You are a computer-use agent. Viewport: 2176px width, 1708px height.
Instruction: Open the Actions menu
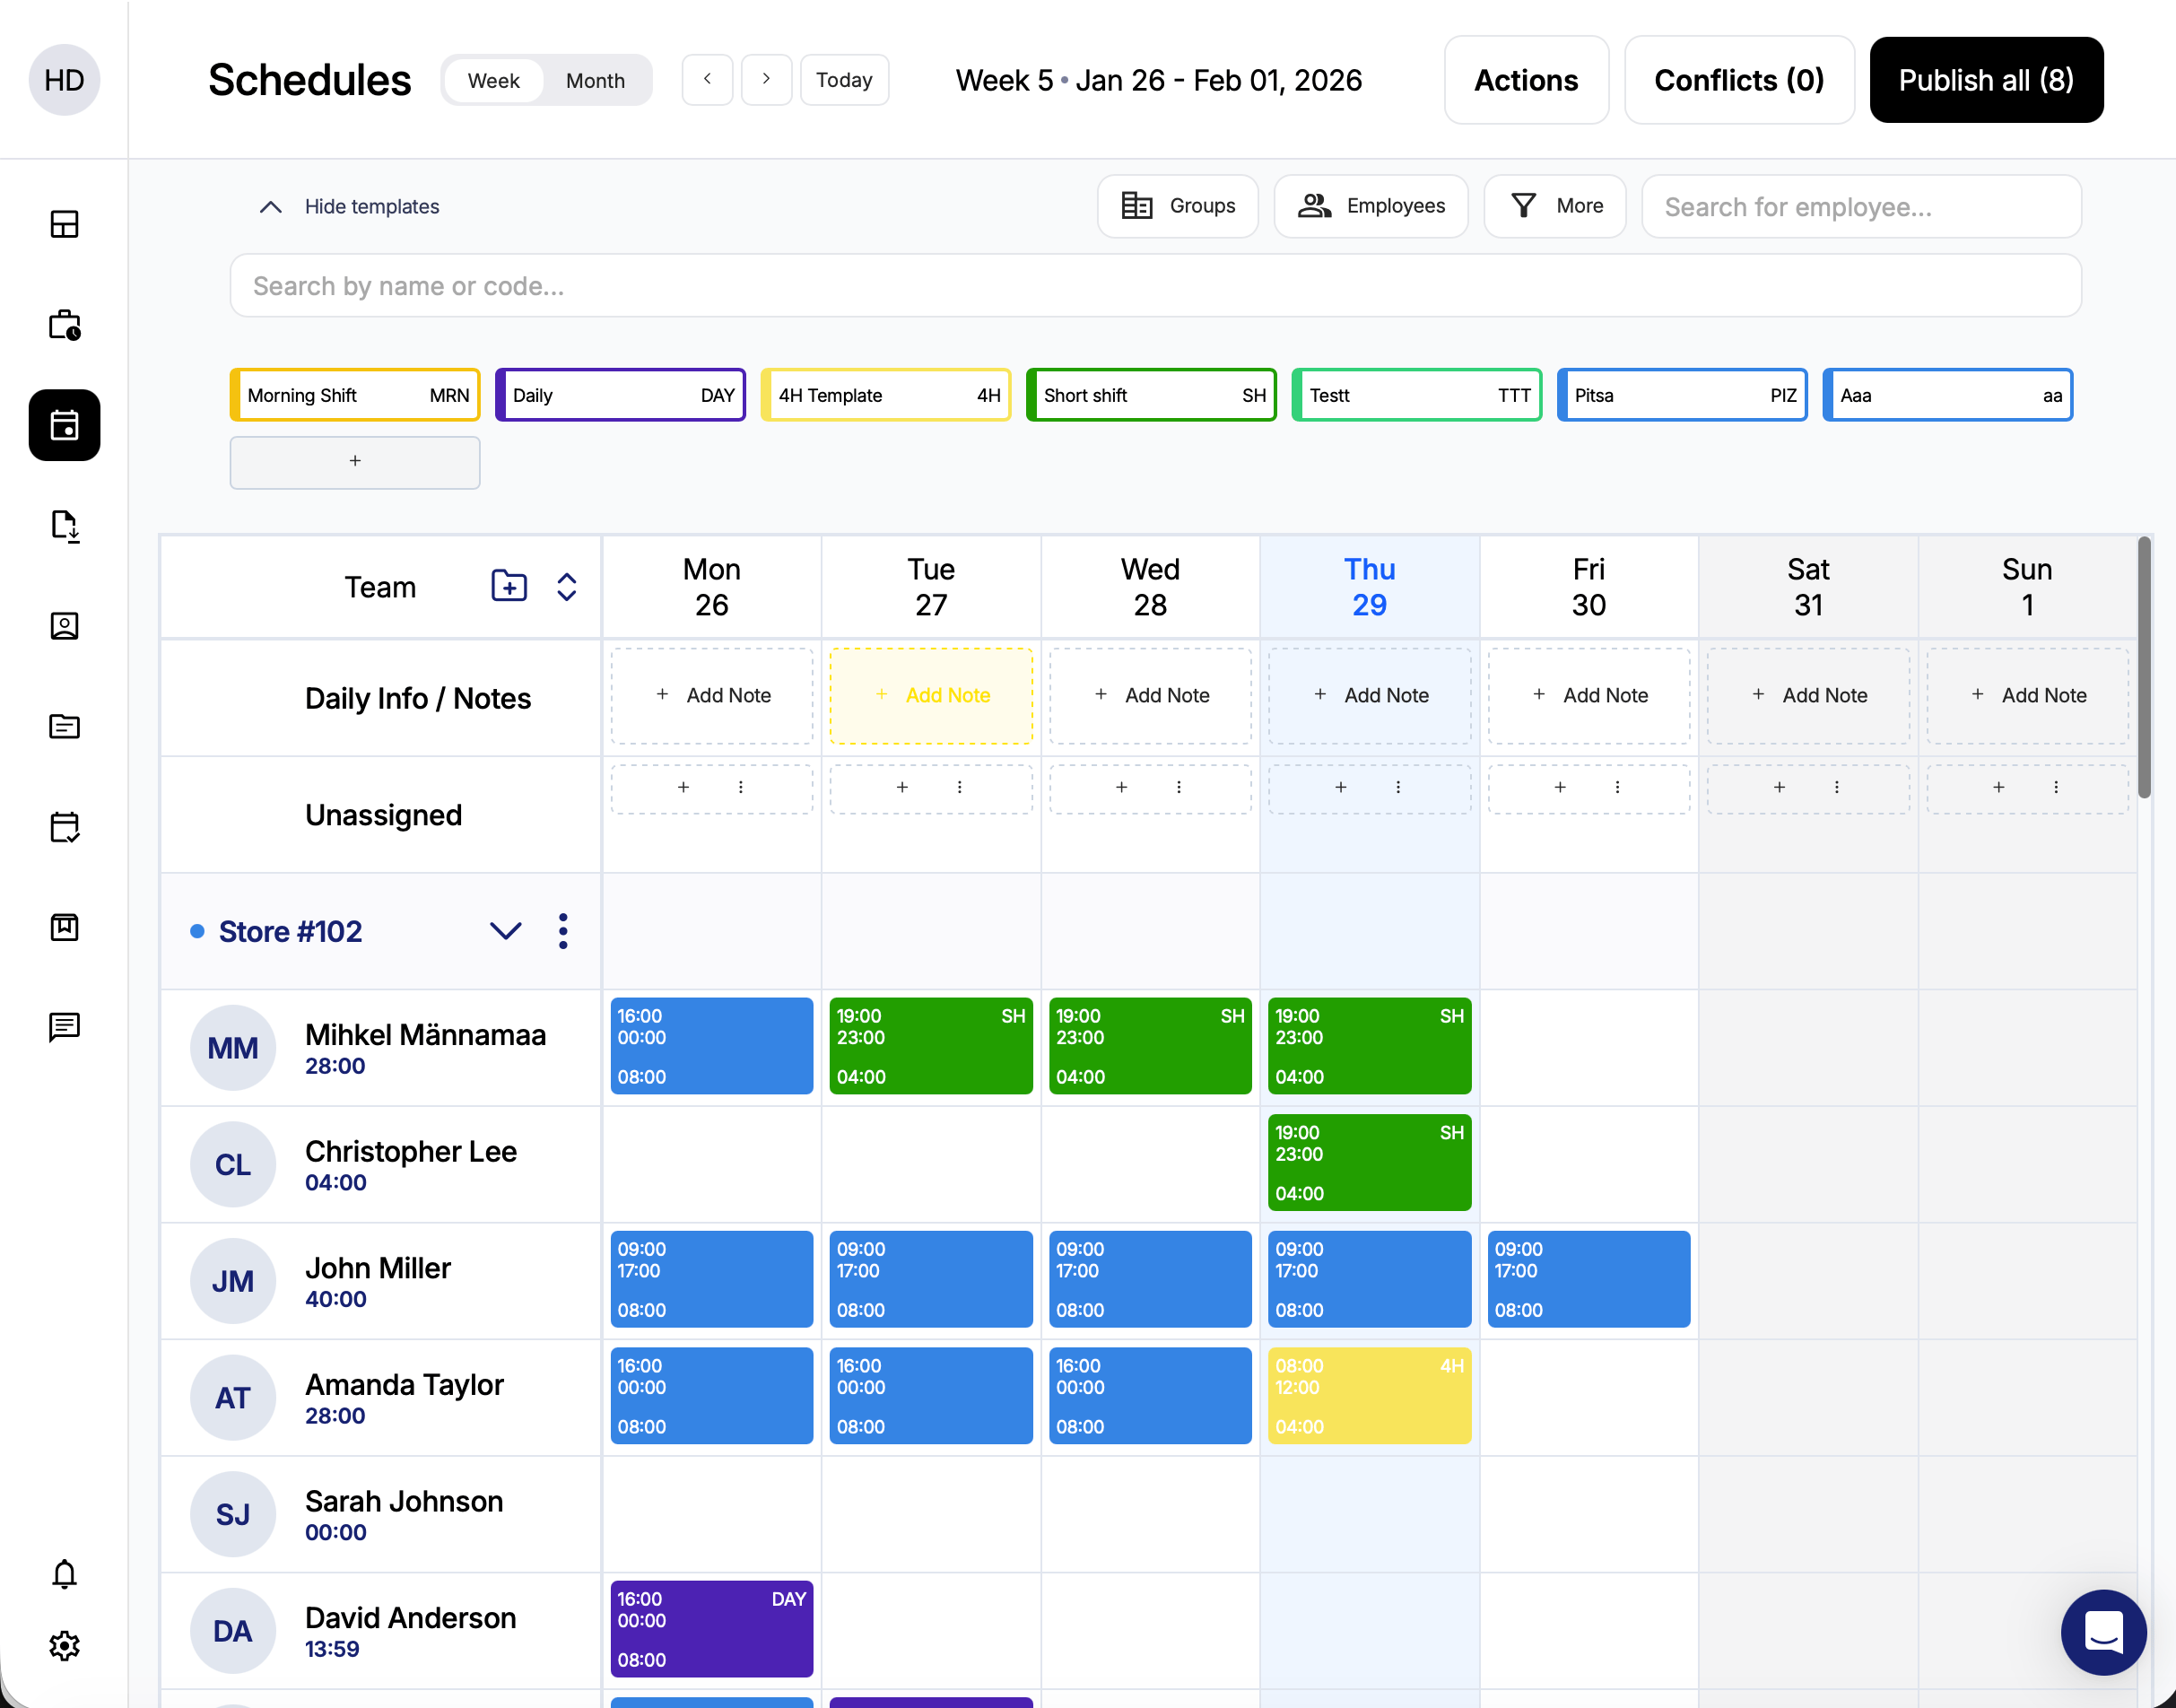click(1526, 80)
